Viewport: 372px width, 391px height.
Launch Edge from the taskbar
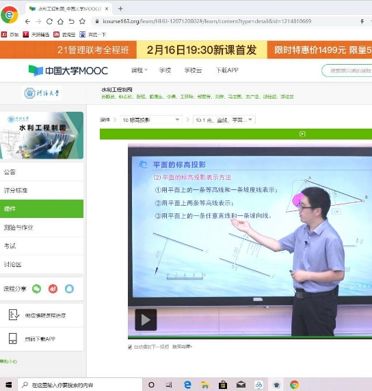click(188, 385)
